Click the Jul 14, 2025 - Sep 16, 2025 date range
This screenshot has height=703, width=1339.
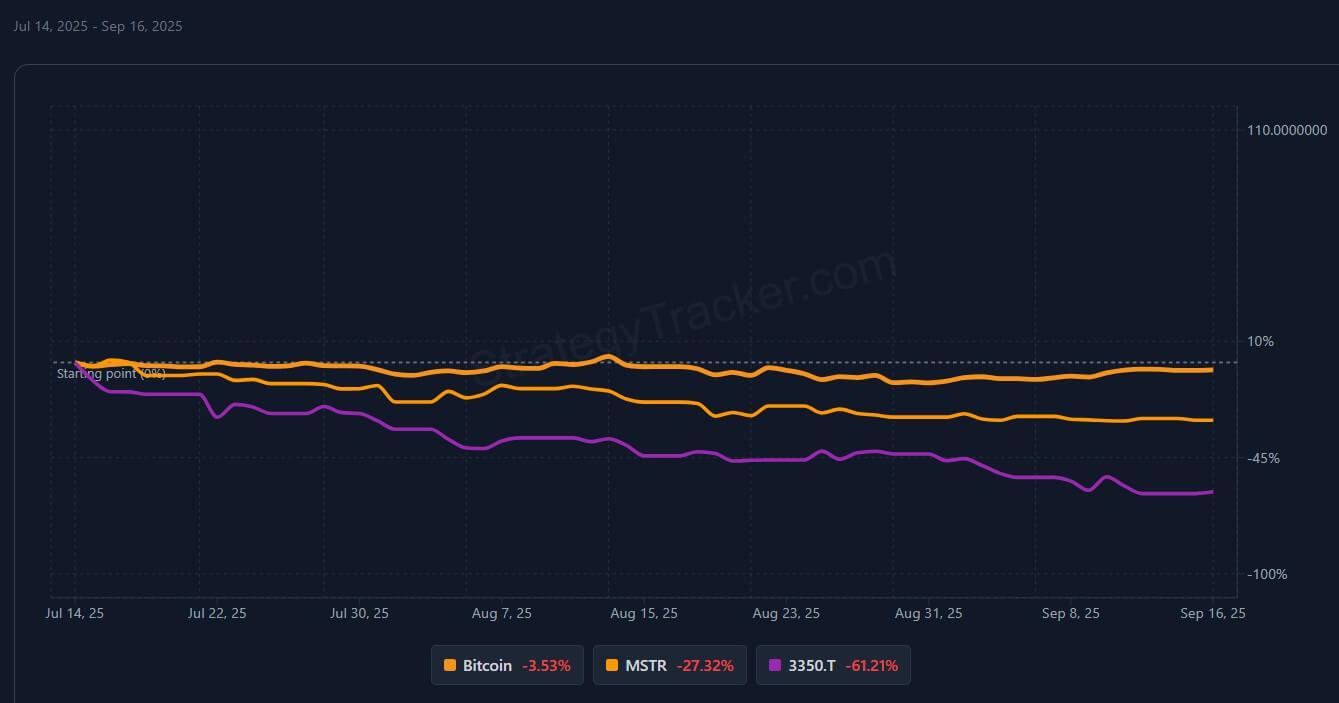coord(97,26)
